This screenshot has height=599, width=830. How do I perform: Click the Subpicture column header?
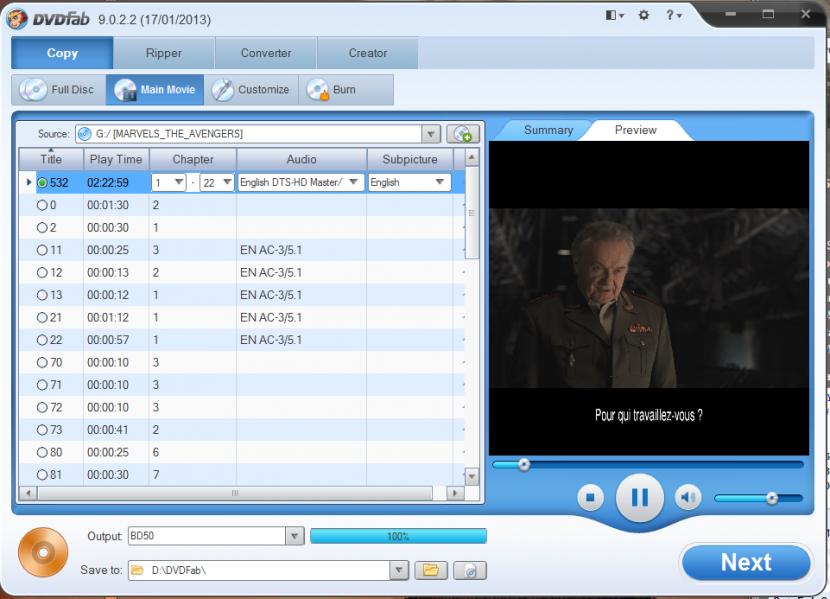[410, 159]
